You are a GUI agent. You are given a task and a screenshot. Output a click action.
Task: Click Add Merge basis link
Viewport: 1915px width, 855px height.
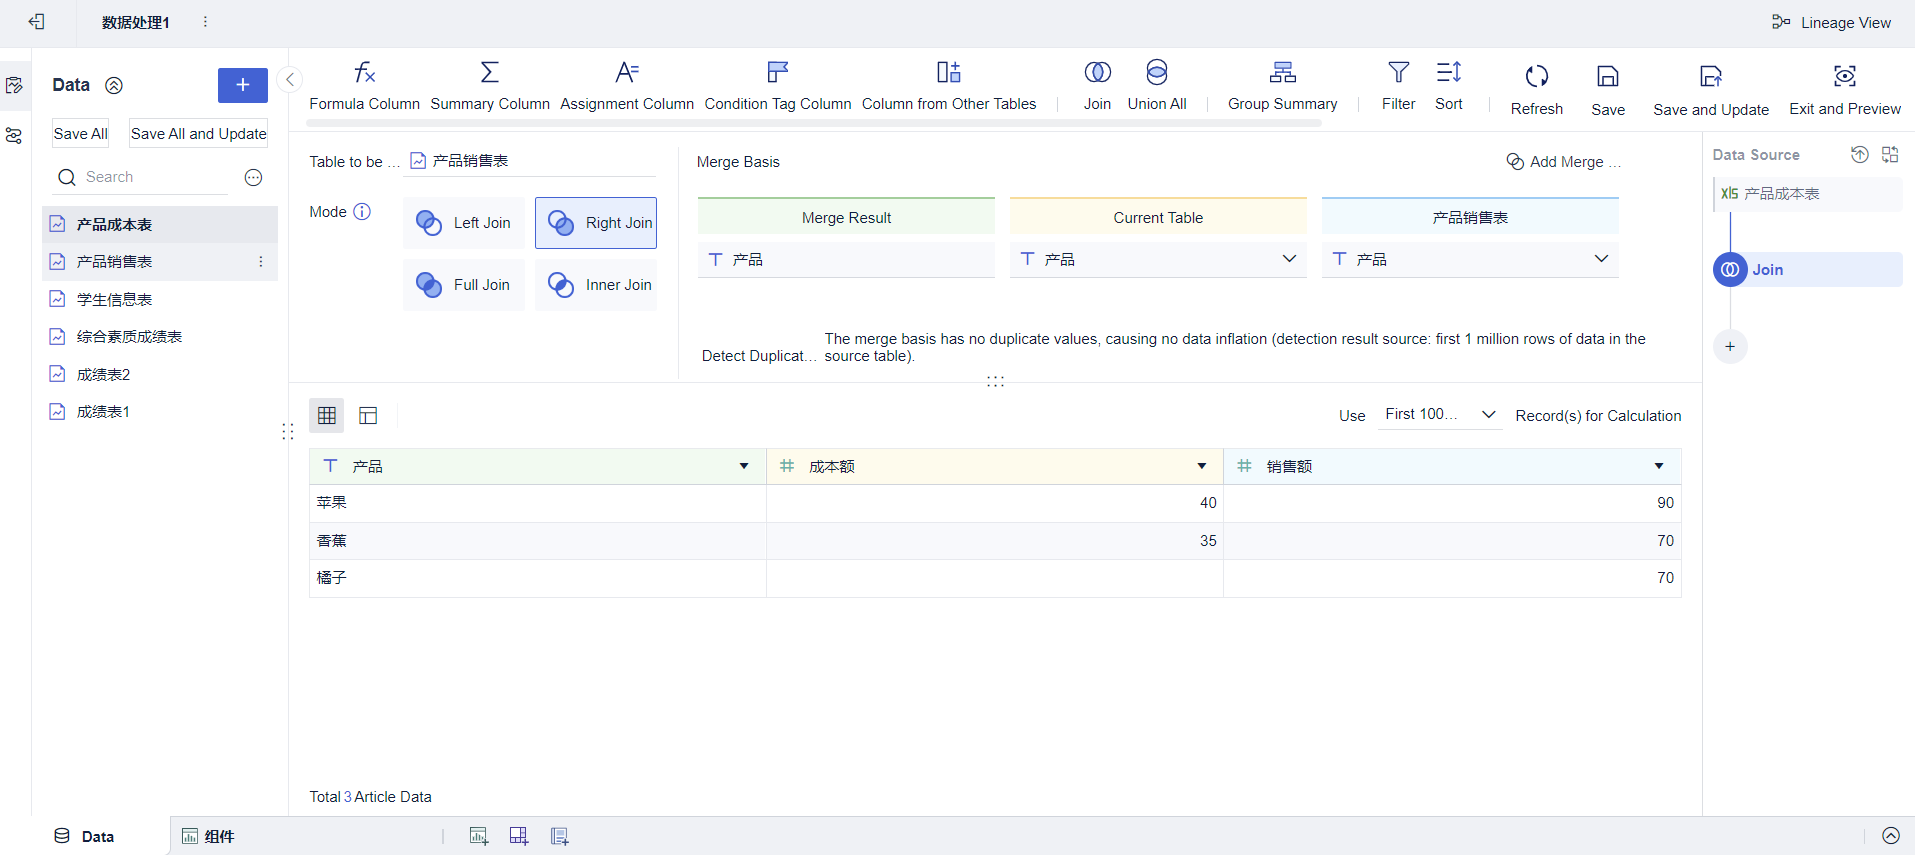tap(1564, 162)
